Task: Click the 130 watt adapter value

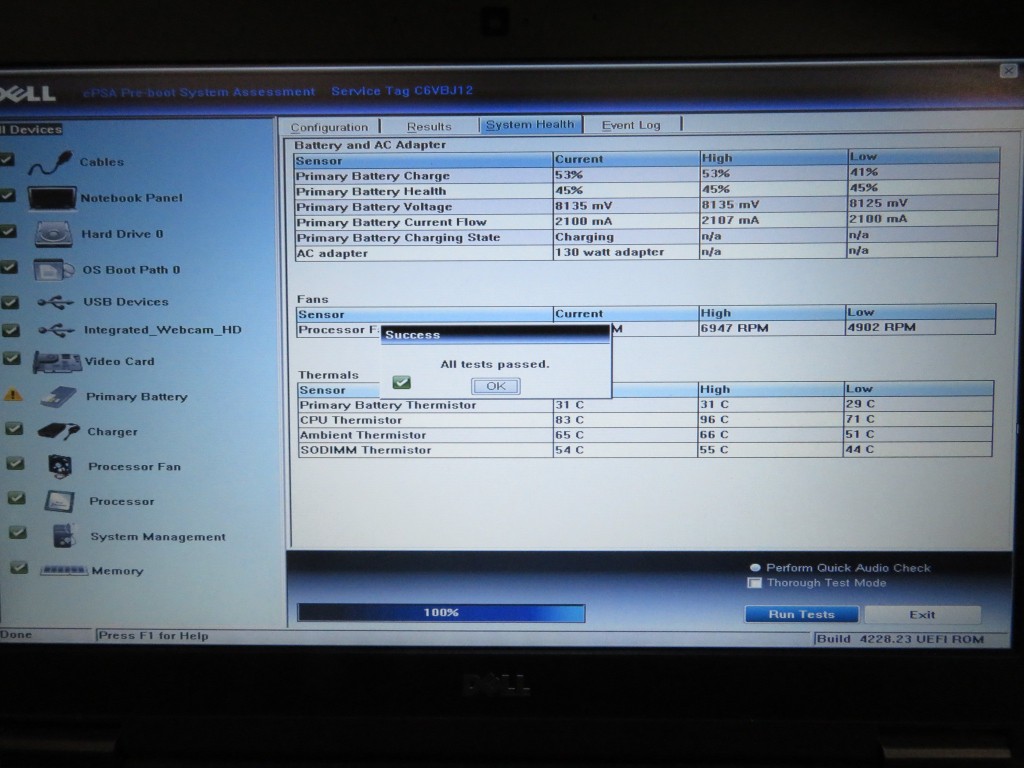Action: click(x=609, y=251)
